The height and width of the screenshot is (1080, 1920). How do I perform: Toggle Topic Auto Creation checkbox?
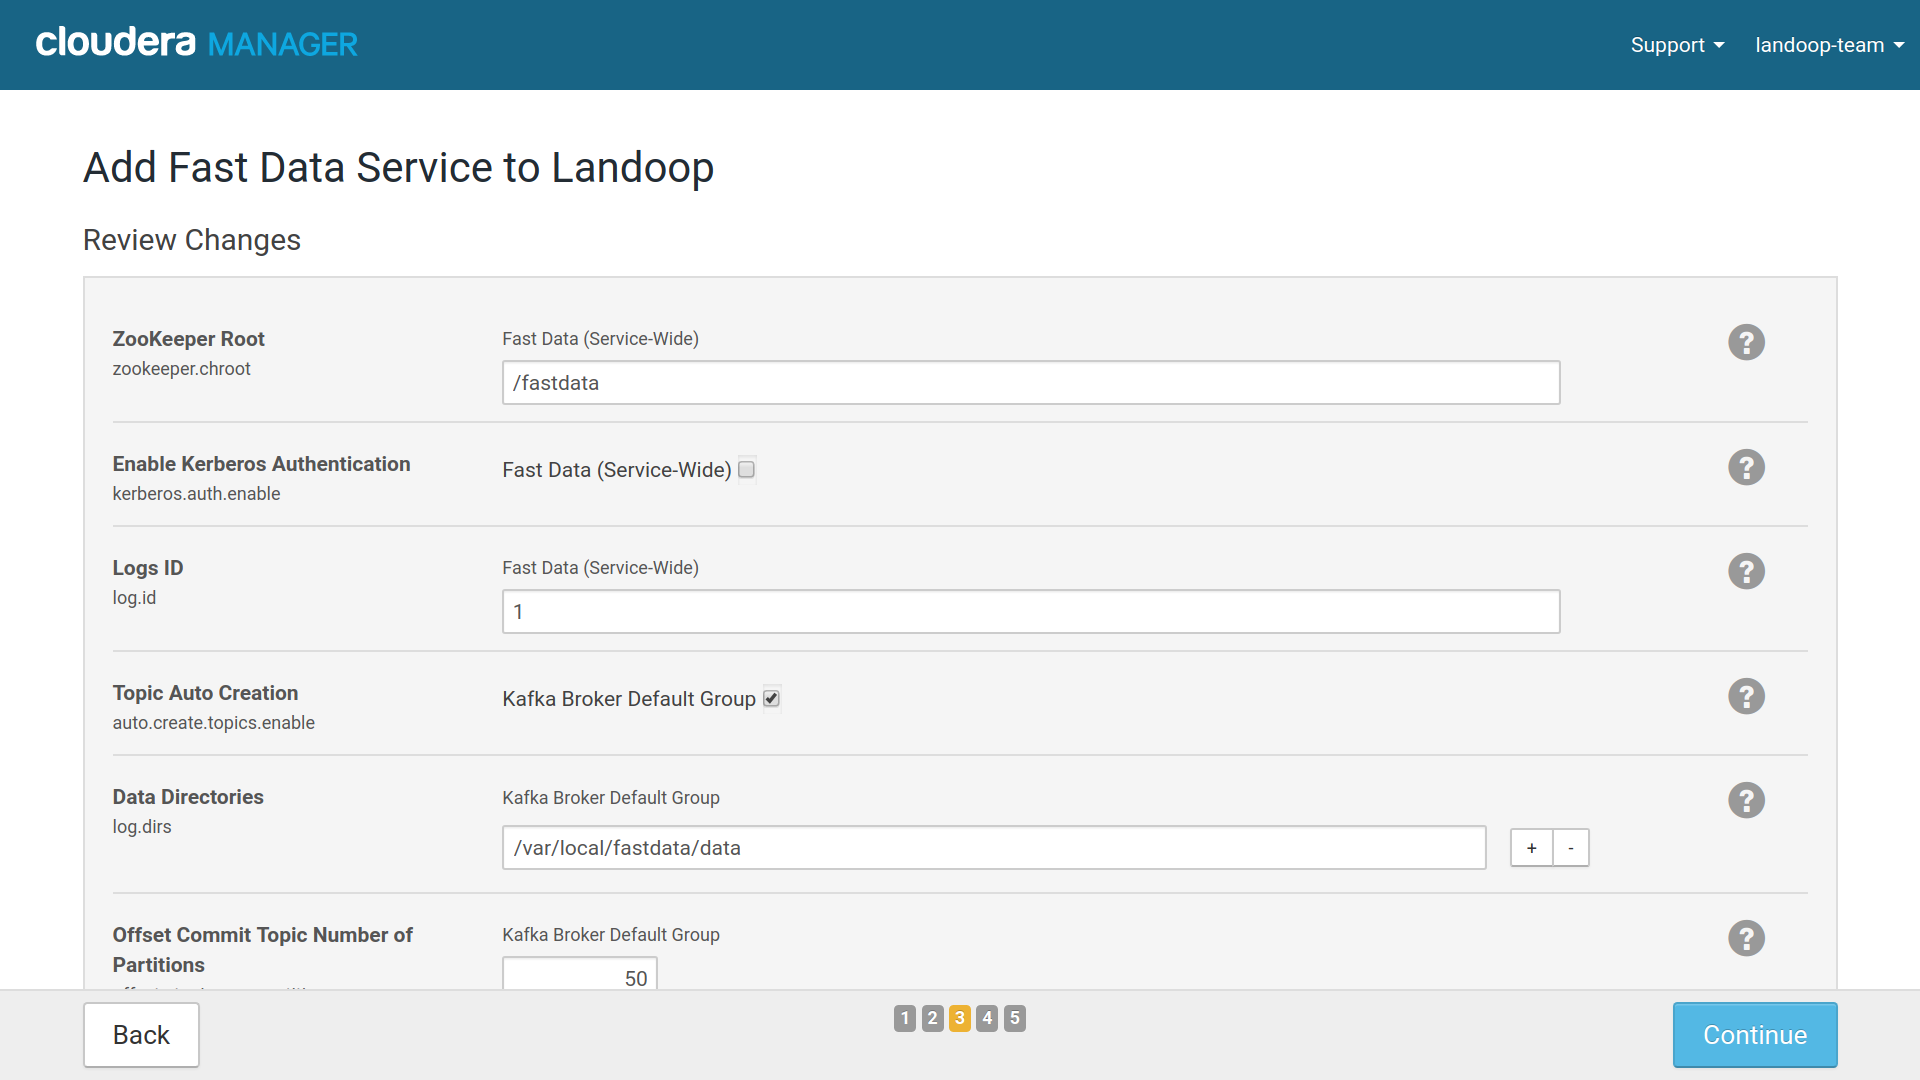771,698
